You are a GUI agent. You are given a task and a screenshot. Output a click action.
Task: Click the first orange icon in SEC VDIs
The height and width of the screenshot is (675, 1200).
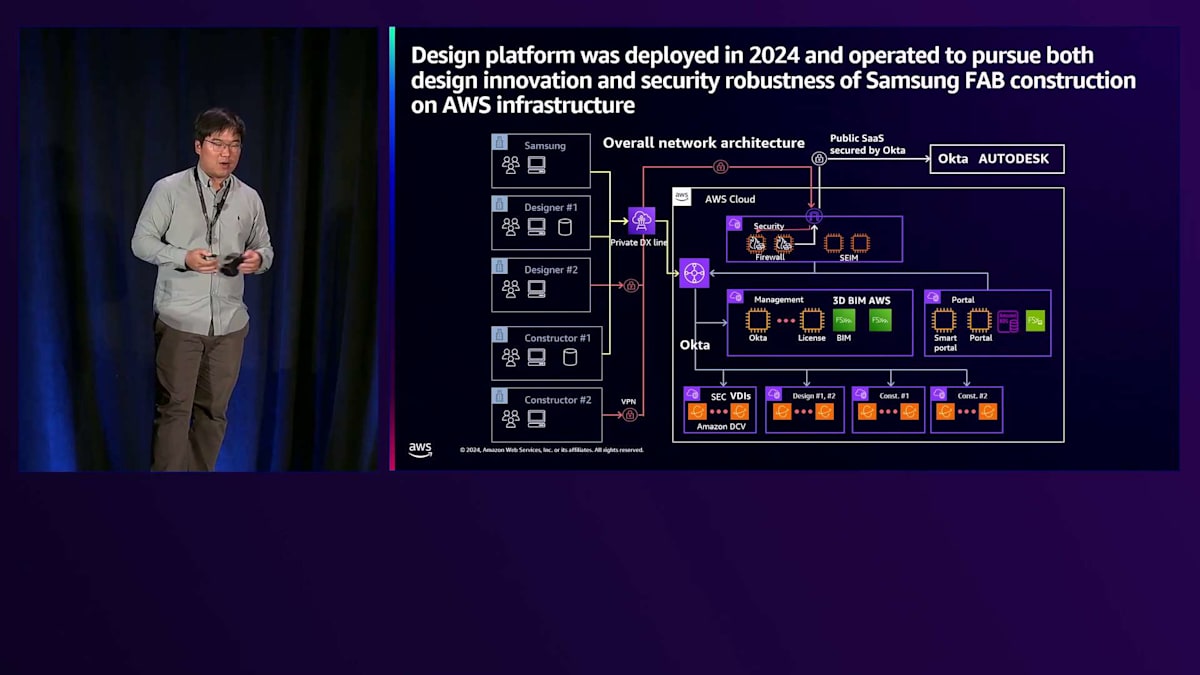click(x=697, y=412)
